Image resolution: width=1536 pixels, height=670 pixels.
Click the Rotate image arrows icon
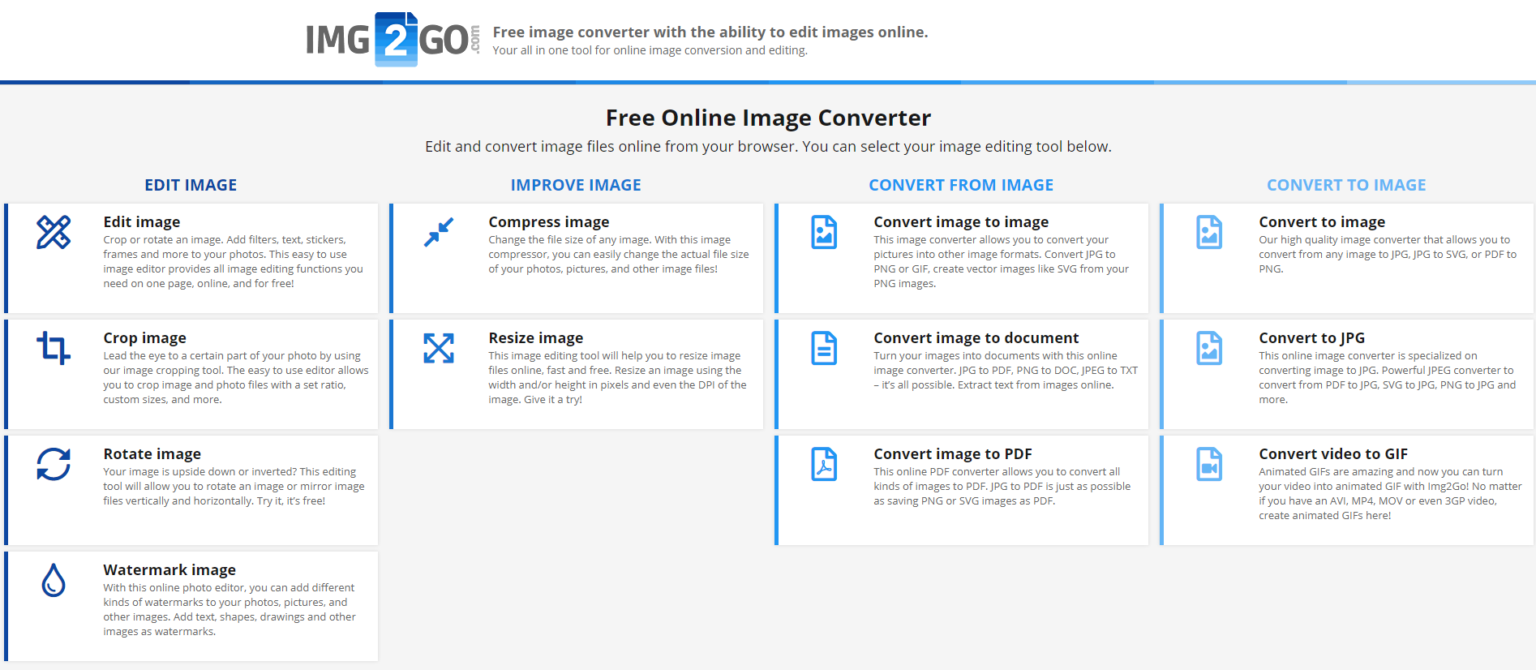pos(53,464)
